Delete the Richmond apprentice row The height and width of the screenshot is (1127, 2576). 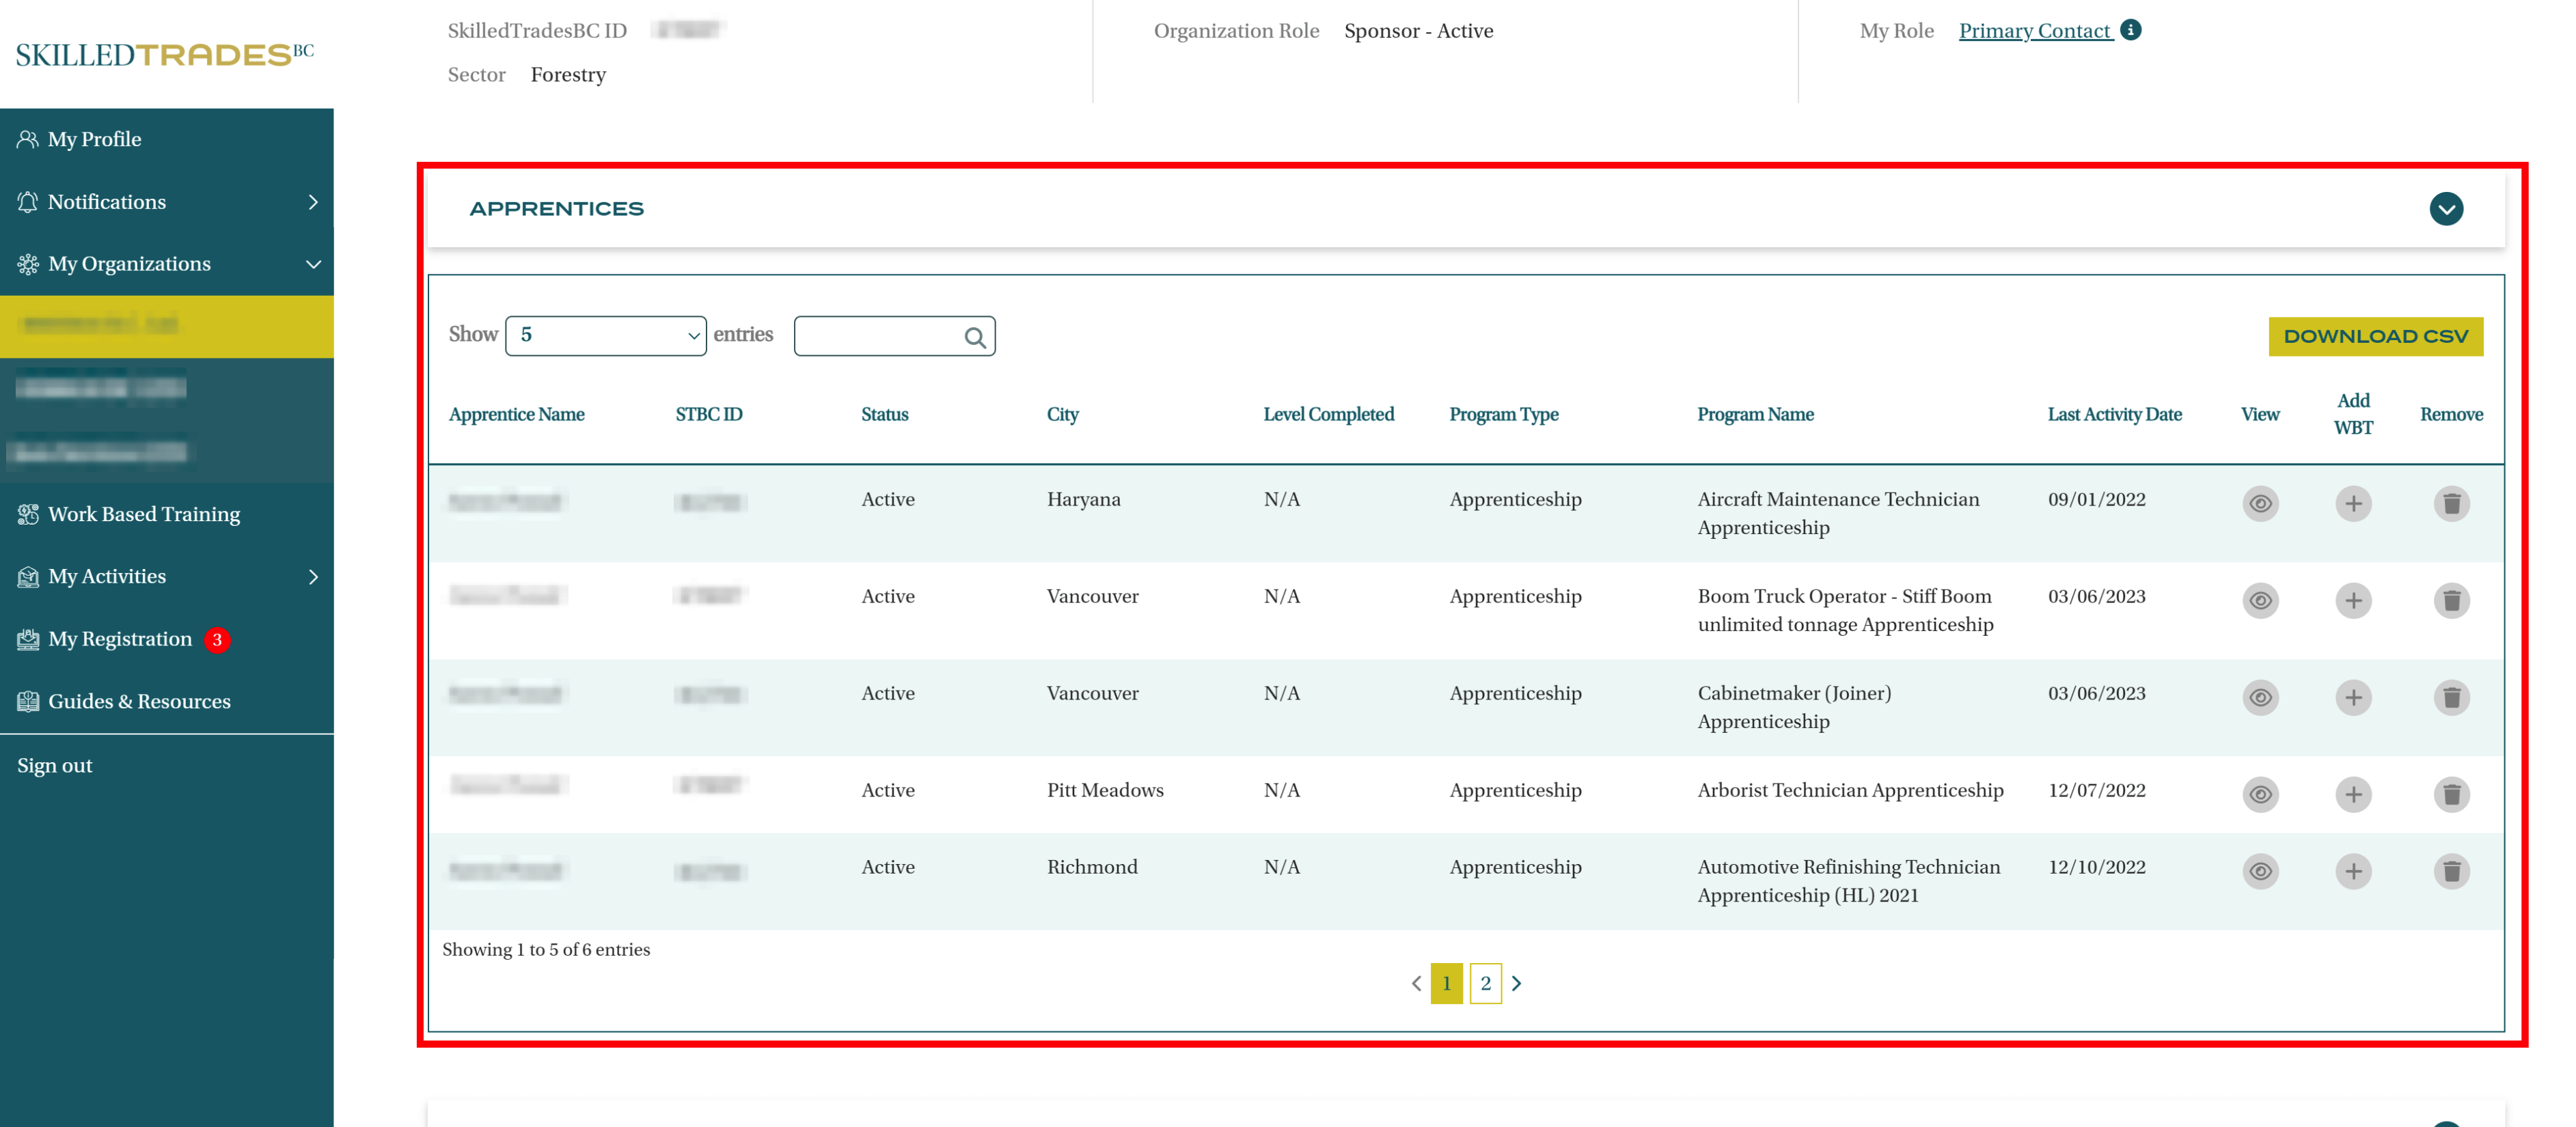2451,871
